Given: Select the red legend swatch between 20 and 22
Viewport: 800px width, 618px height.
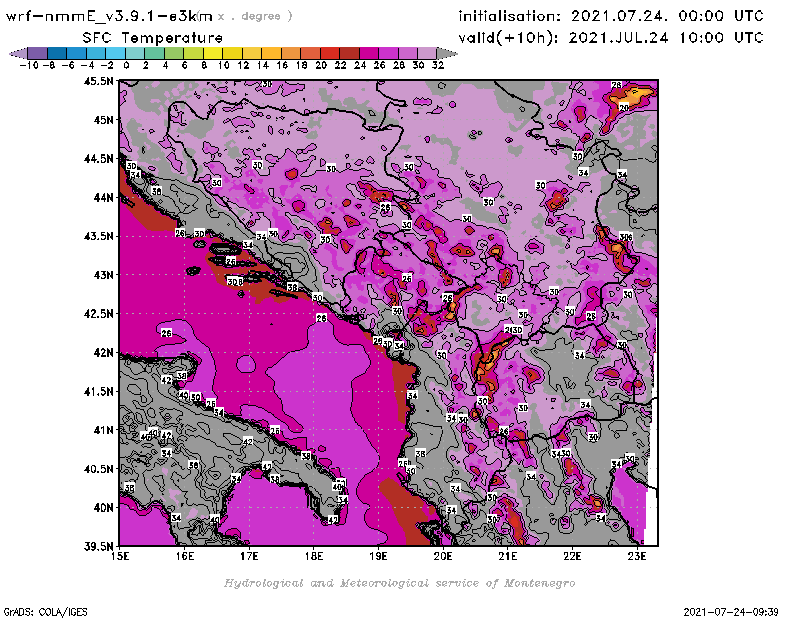Looking at the screenshot, I should point(330,53).
